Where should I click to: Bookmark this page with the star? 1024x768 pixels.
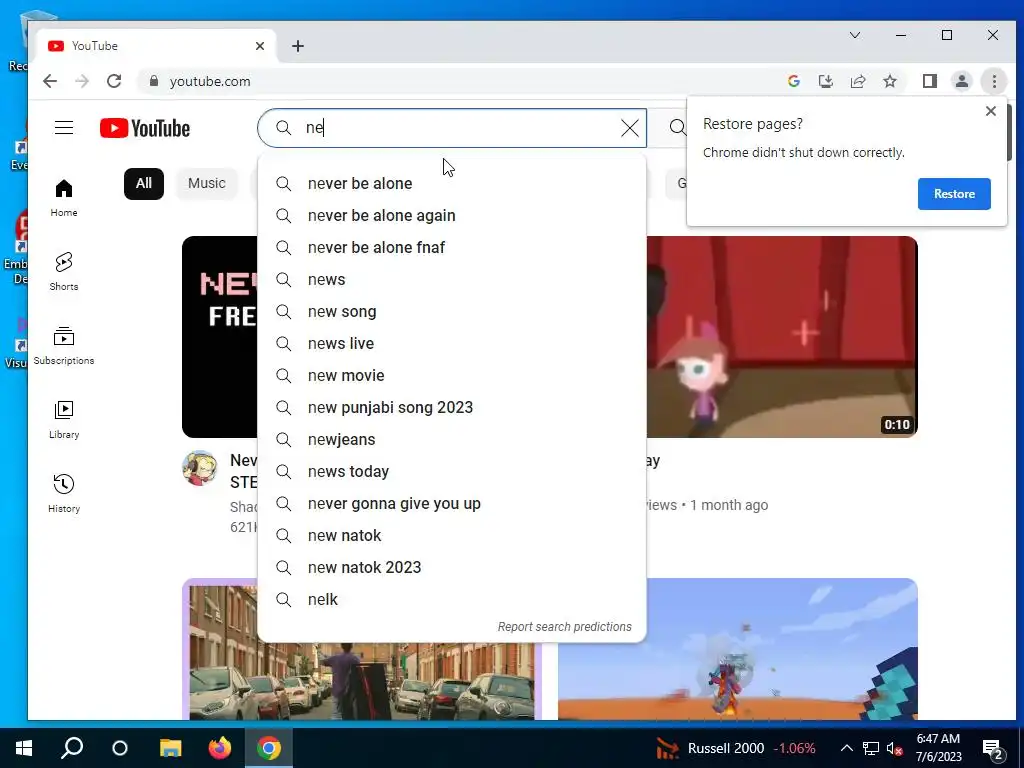click(889, 81)
